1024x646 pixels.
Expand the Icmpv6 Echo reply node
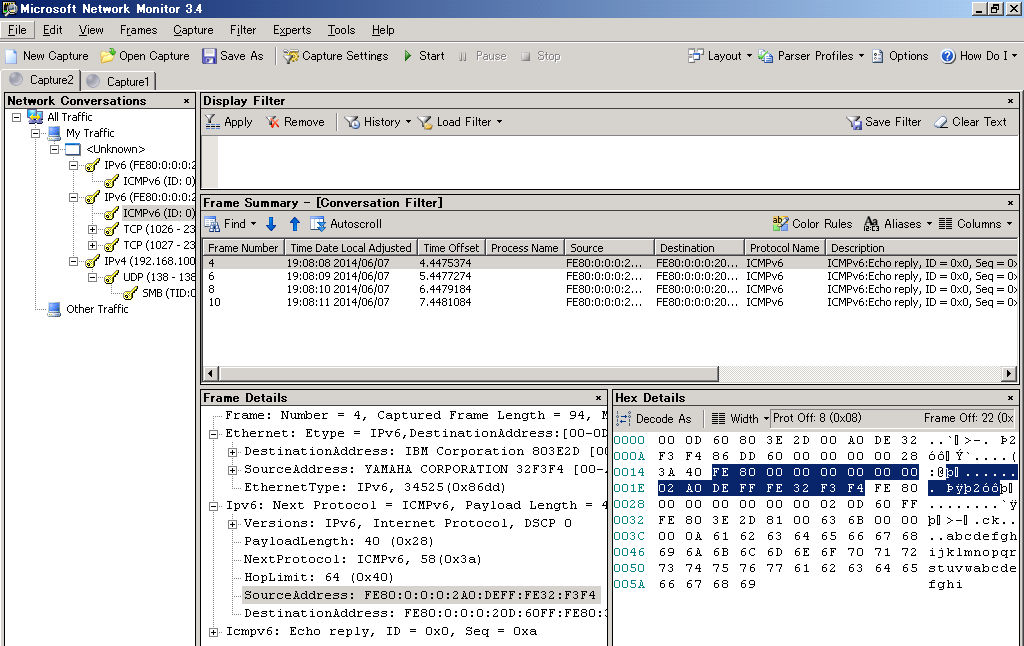tap(214, 632)
